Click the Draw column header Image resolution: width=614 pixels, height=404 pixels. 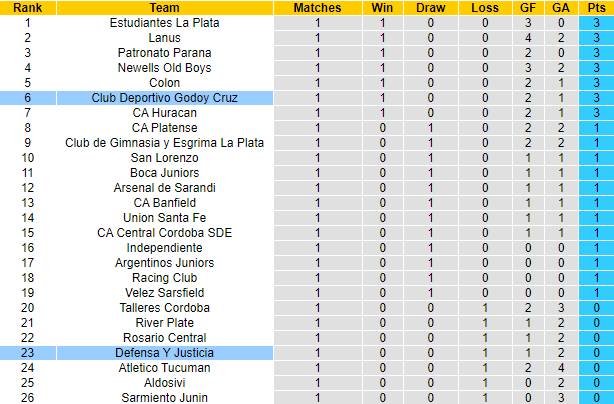click(x=432, y=8)
